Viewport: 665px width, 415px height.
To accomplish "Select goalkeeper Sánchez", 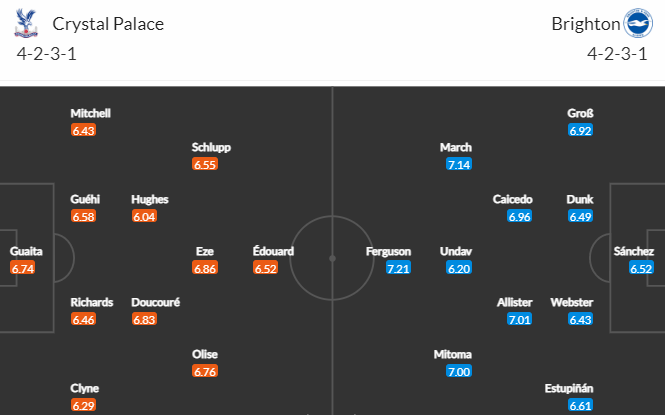I will pos(634,251).
